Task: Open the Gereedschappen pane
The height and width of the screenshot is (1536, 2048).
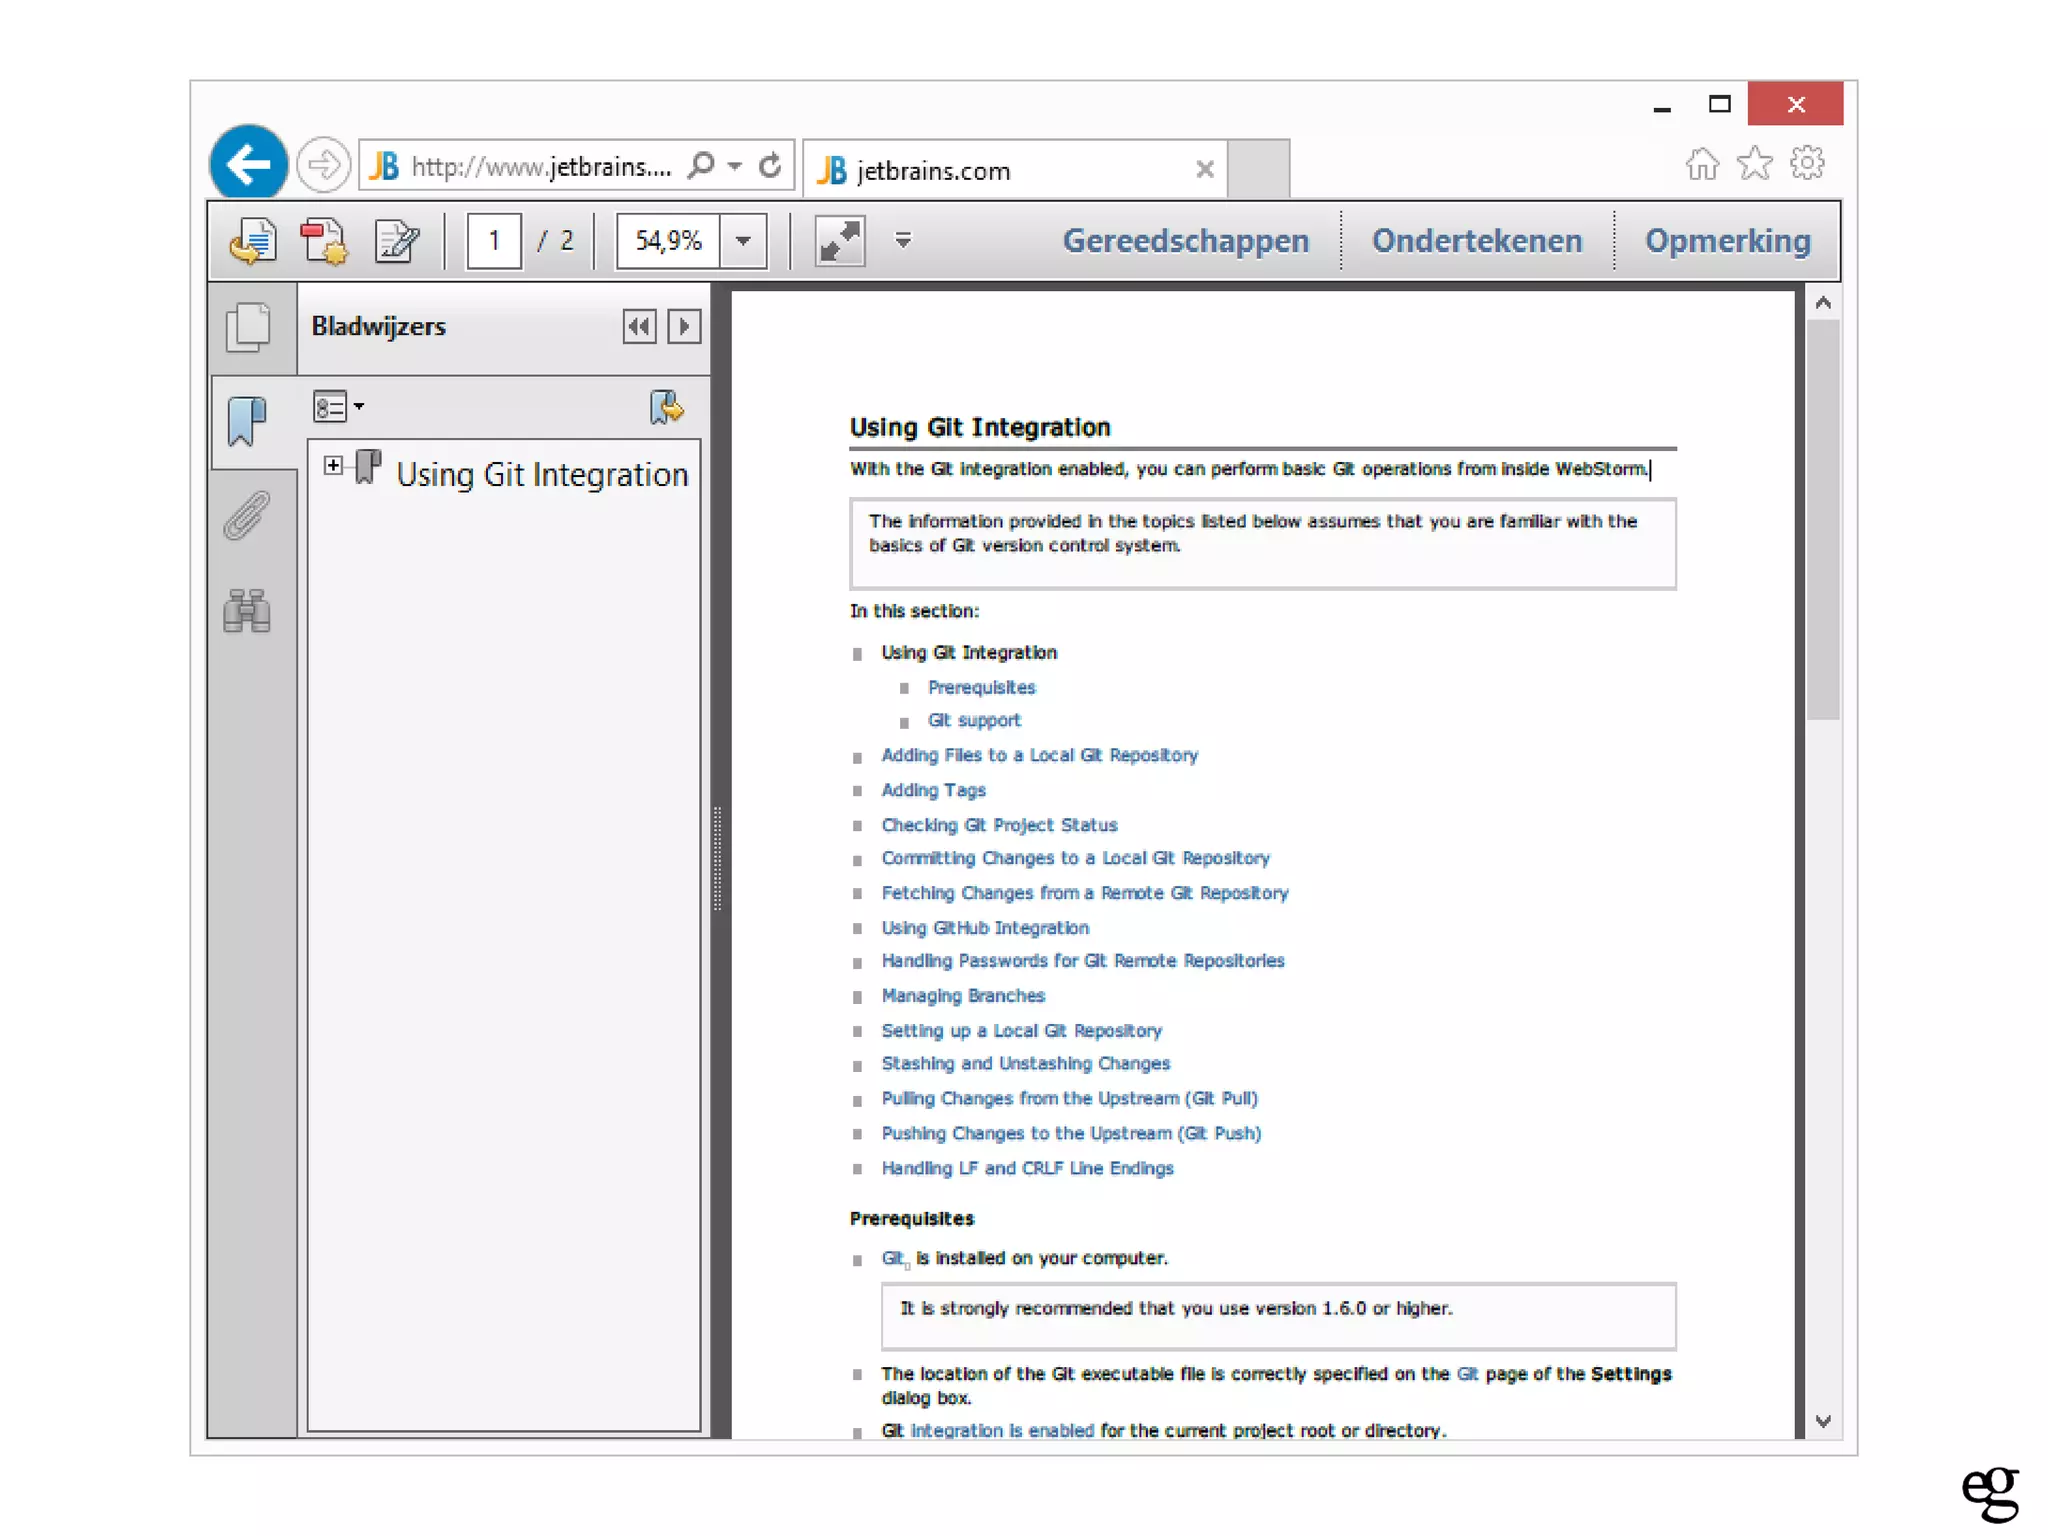Action: pyautogui.click(x=1185, y=241)
